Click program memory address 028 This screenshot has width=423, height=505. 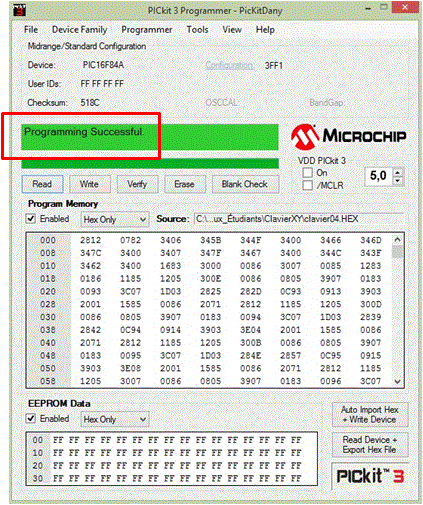coord(48,304)
